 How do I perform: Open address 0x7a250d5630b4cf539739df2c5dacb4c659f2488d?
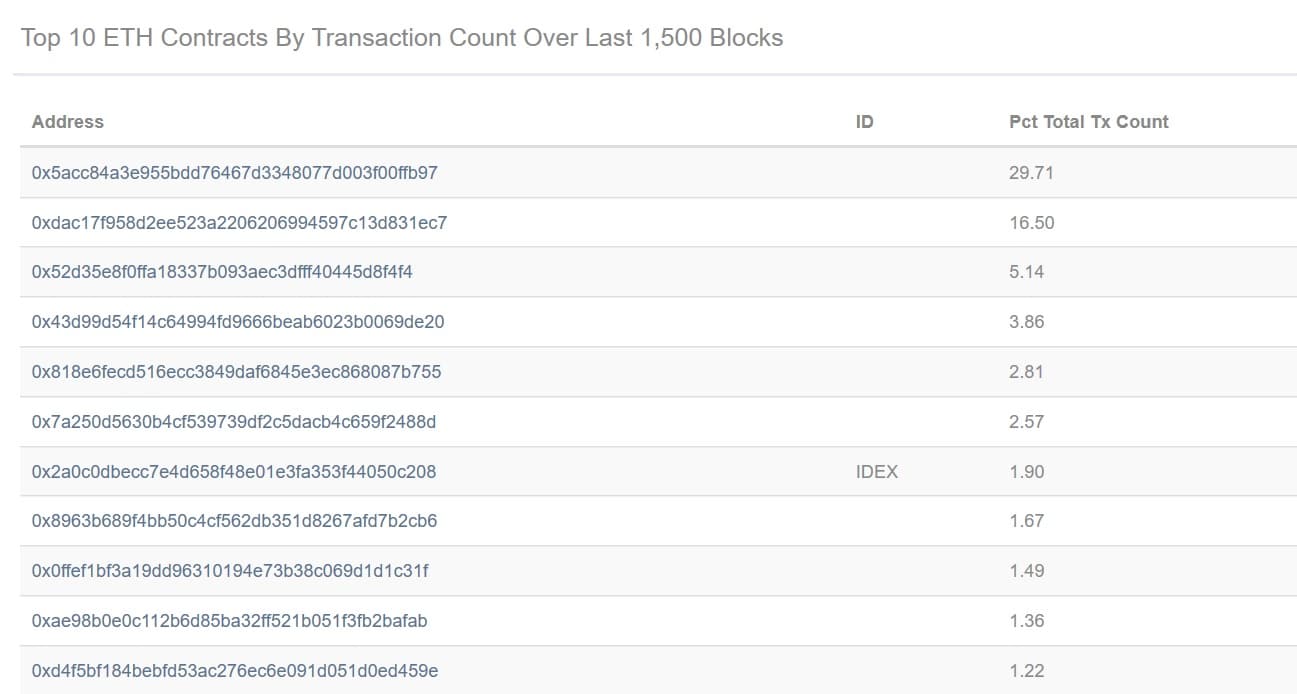click(234, 422)
